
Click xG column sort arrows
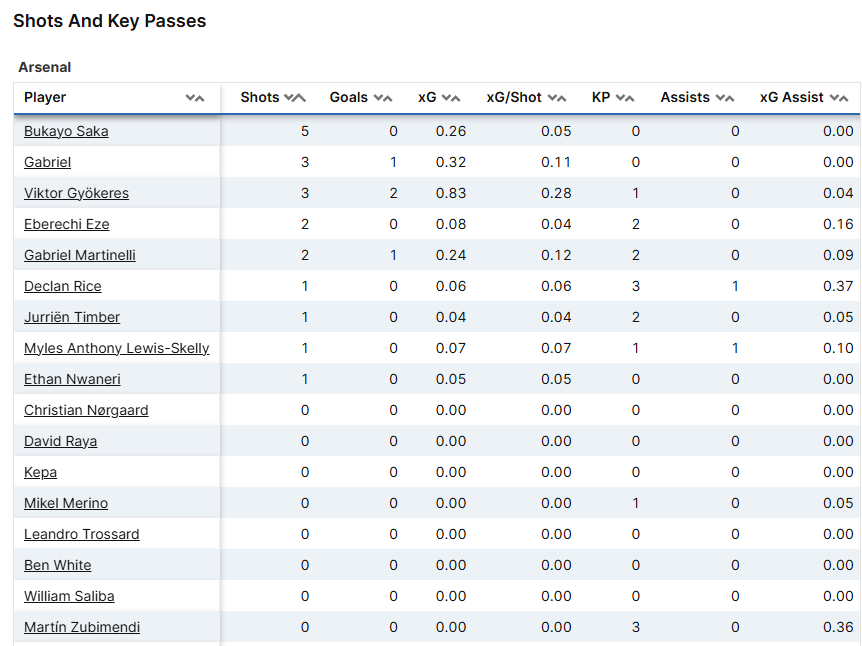click(x=451, y=98)
